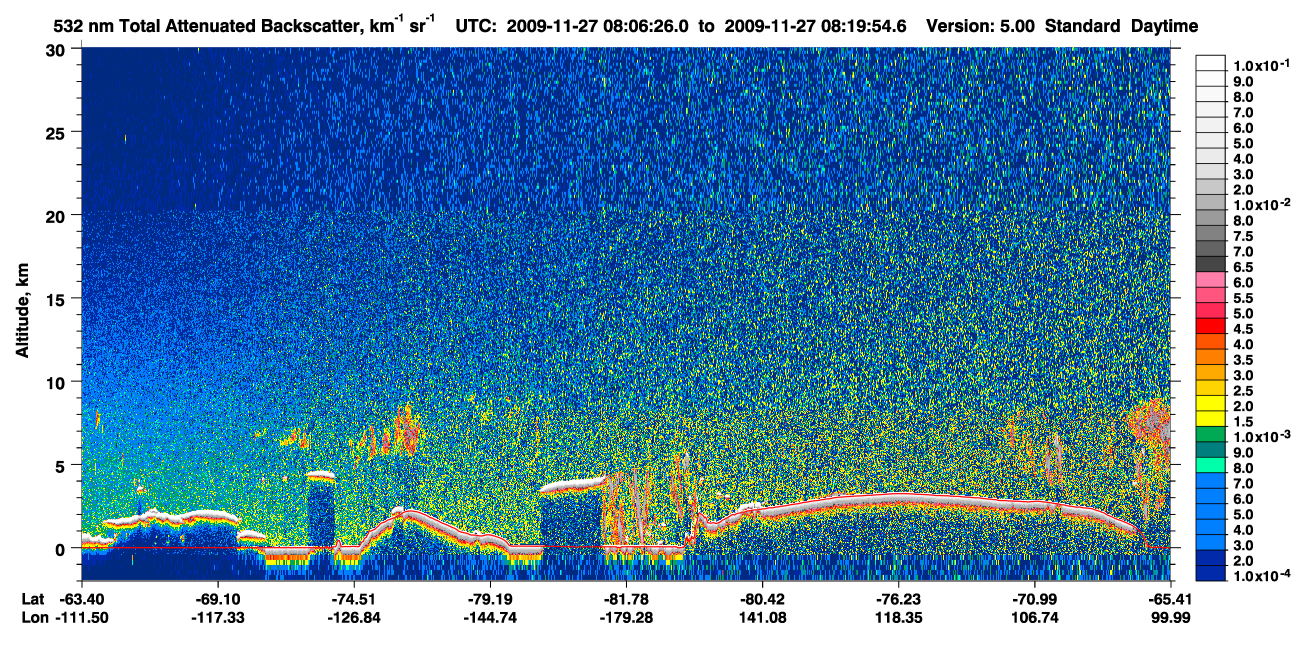This screenshot has width=1300, height=667.
Task: Click longitude value 99.99
Action: [1169, 617]
